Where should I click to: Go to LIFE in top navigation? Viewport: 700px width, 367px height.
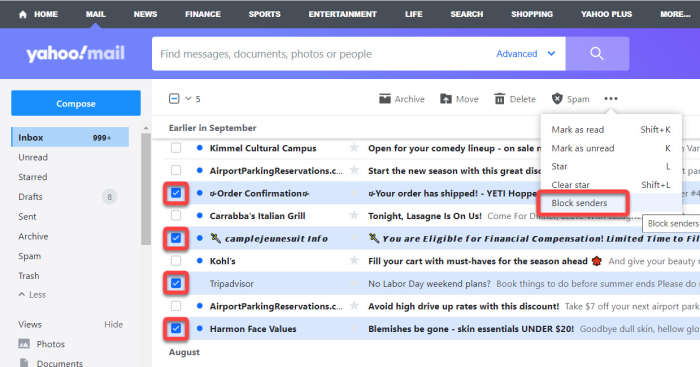(x=413, y=14)
